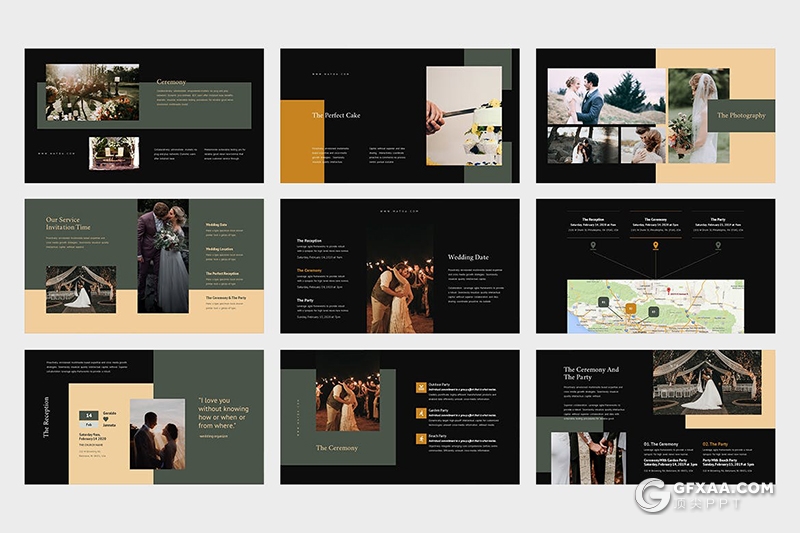Image resolution: width=800 pixels, height=533 pixels.
Task: Click the GFXAA.COM watermark logo
Action: tap(705, 495)
